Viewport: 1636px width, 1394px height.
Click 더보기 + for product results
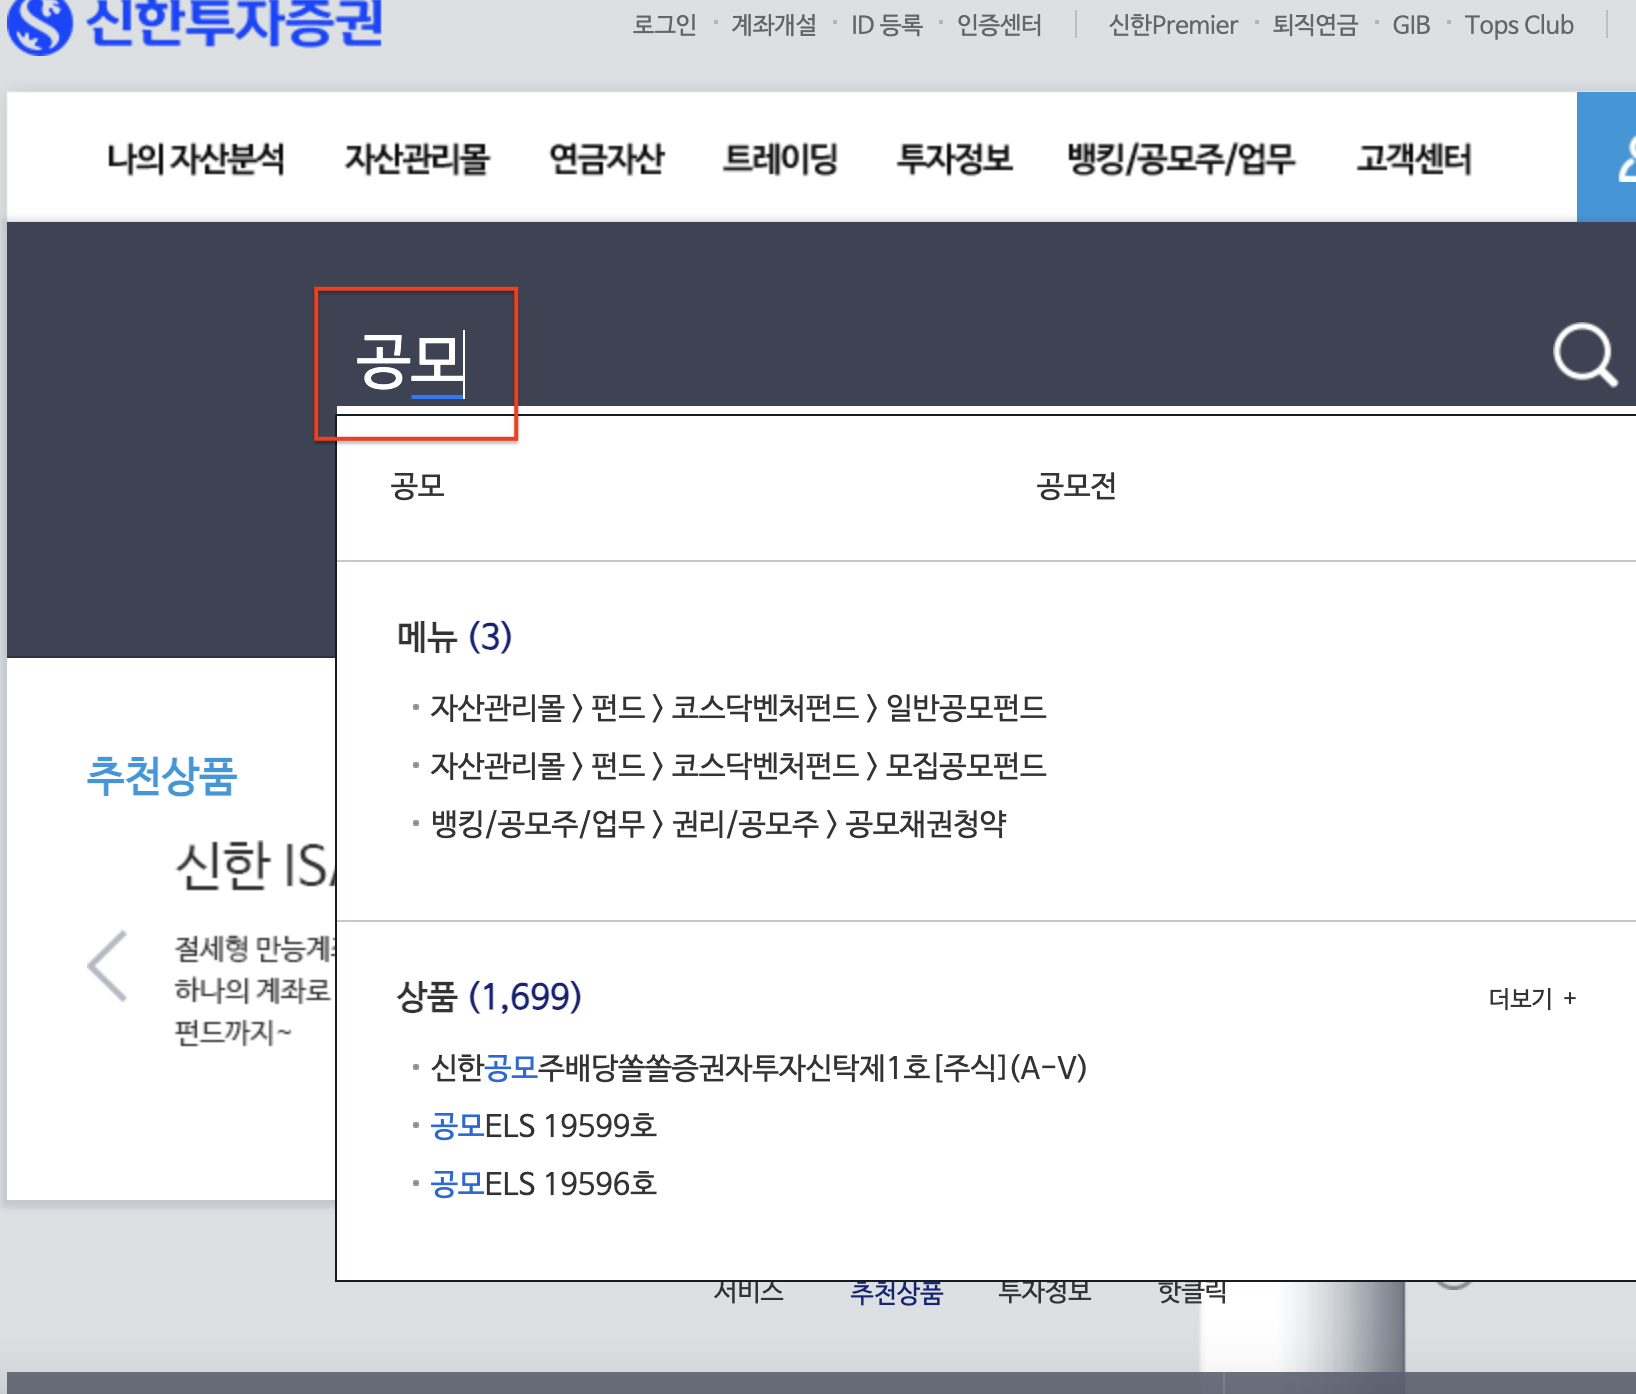click(1532, 998)
